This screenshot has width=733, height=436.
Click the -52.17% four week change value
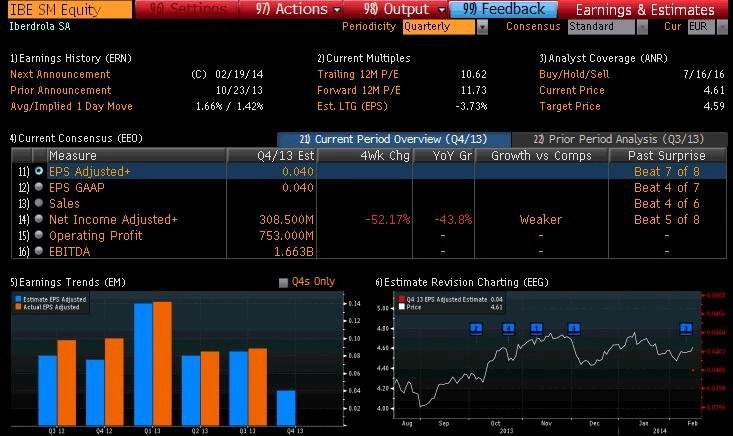[x=388, y=219]
